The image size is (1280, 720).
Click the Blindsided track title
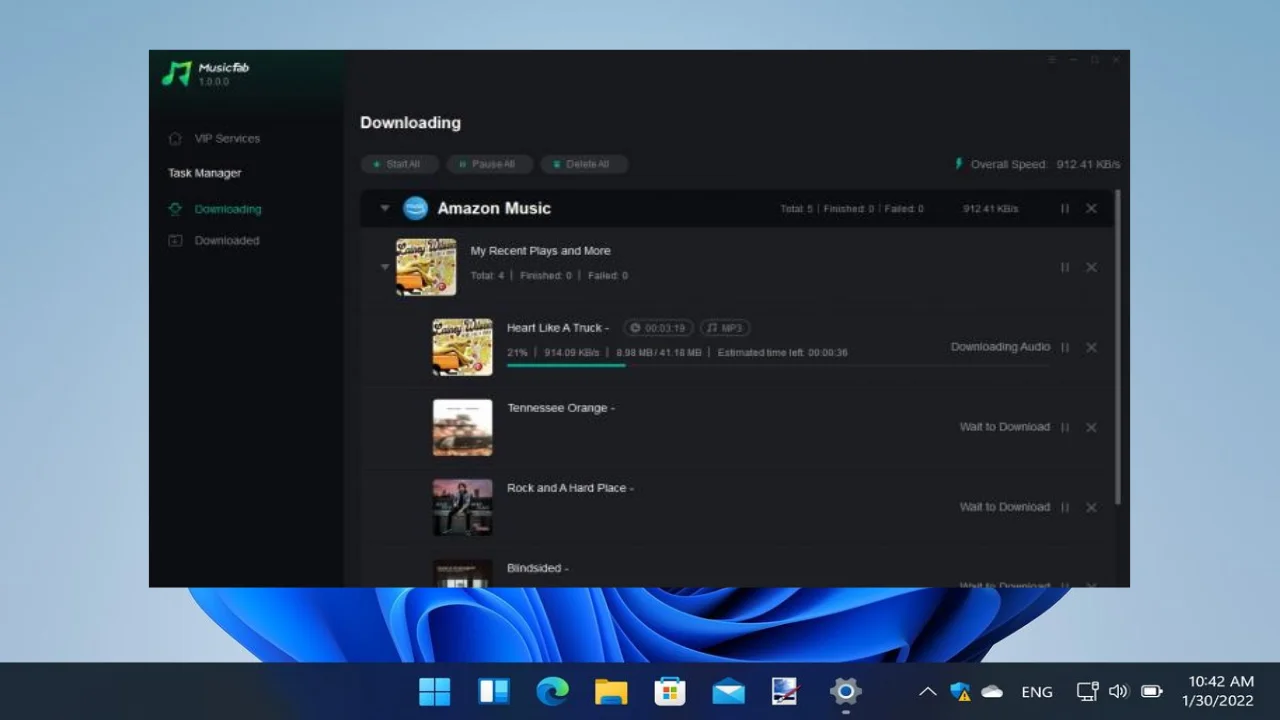537,568
